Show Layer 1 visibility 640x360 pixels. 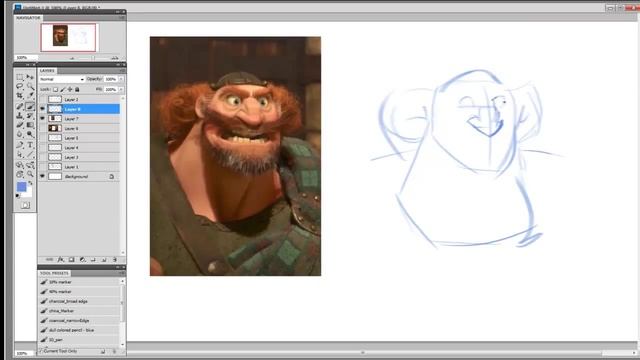click(42, 167)
